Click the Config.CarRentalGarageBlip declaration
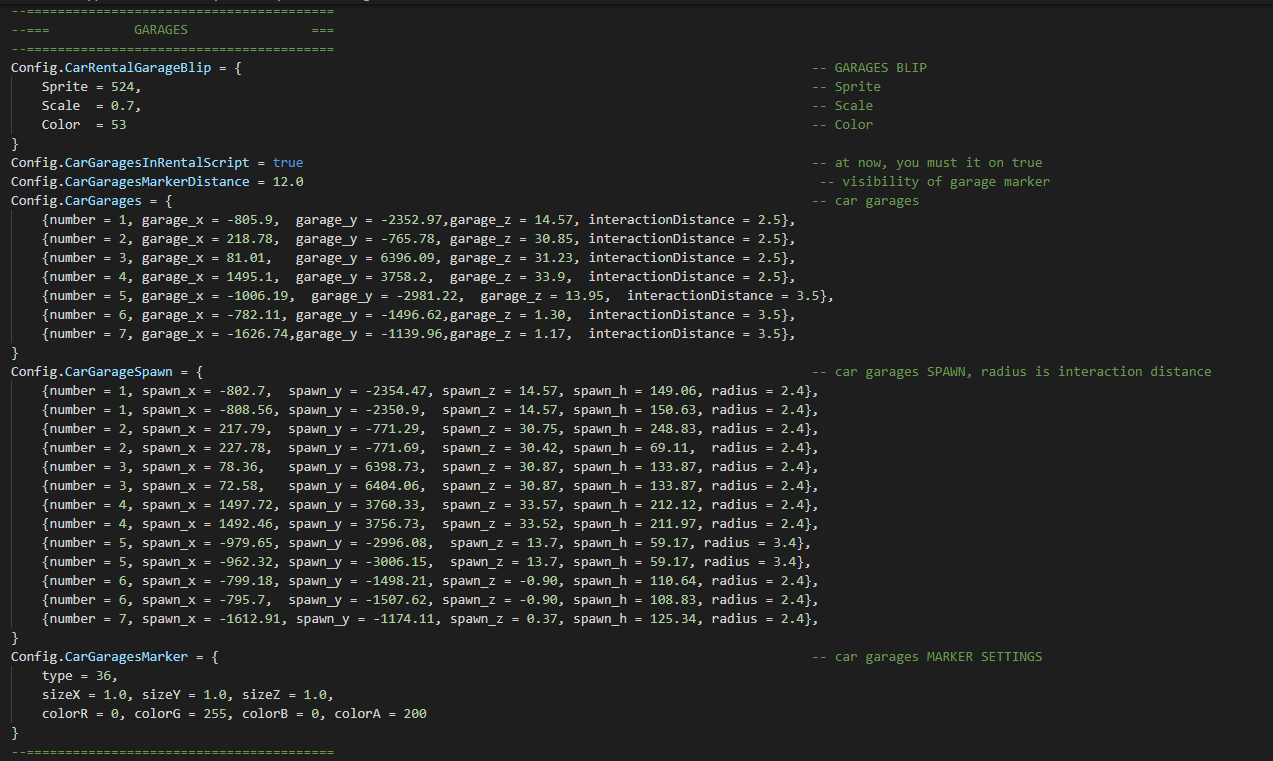The height and width of the screenshot is (761, 1273). coord(126,67)
